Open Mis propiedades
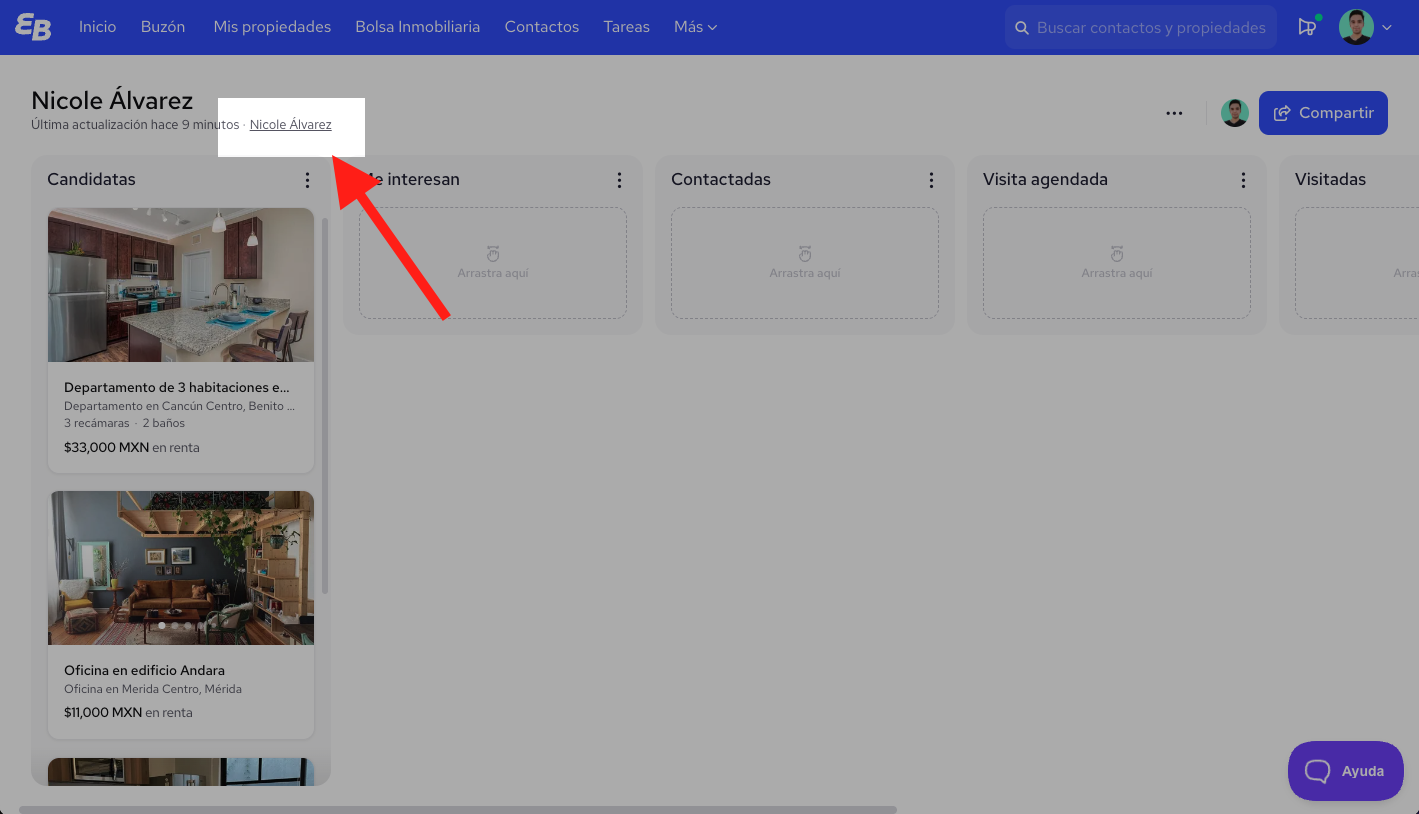This screenshot has height=814, width=1419. (x=272, y=27)
